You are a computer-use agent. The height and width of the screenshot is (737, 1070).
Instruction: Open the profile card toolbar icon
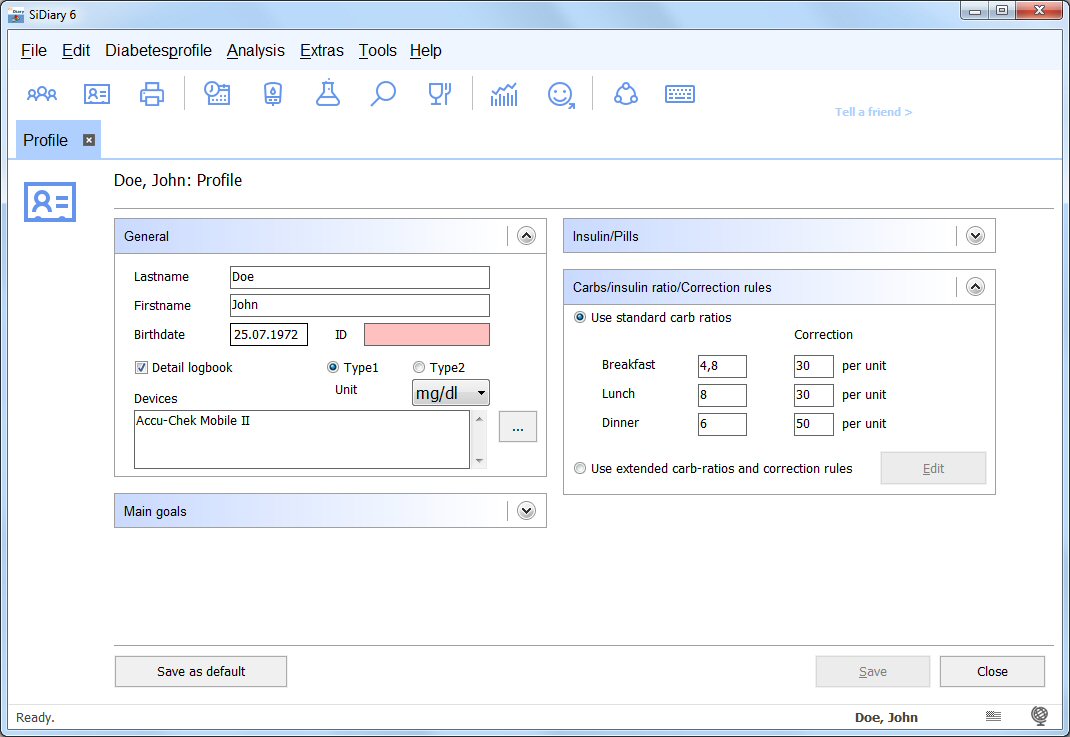(97, 94)
